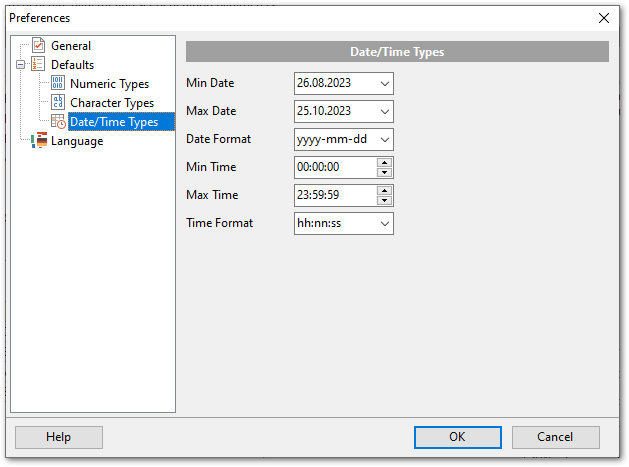Open the Time Format dropdown arrow
This screenshot has width=629, height=467.
(x=385, y=223)
